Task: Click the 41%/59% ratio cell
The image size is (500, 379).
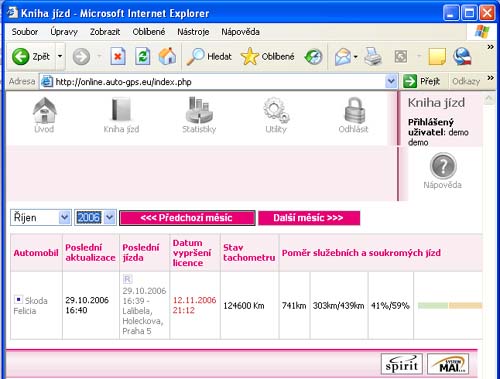Action: tap(390, 306)
